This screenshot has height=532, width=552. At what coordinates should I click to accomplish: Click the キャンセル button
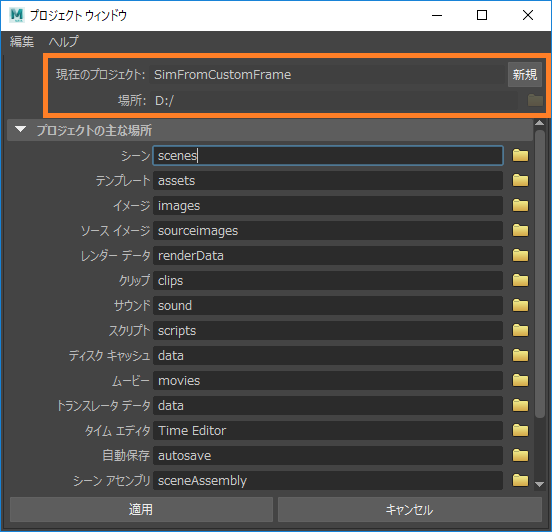[x=410, y=509]
